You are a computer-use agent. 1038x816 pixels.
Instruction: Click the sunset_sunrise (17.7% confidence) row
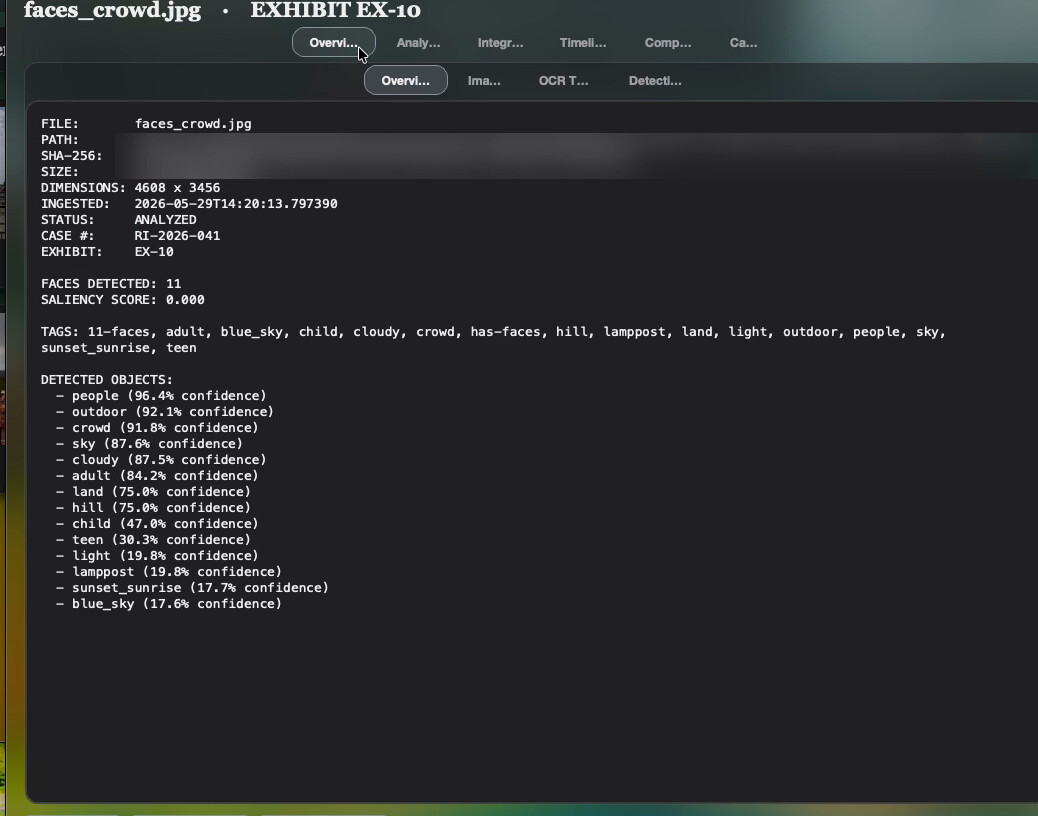(192, 588)
